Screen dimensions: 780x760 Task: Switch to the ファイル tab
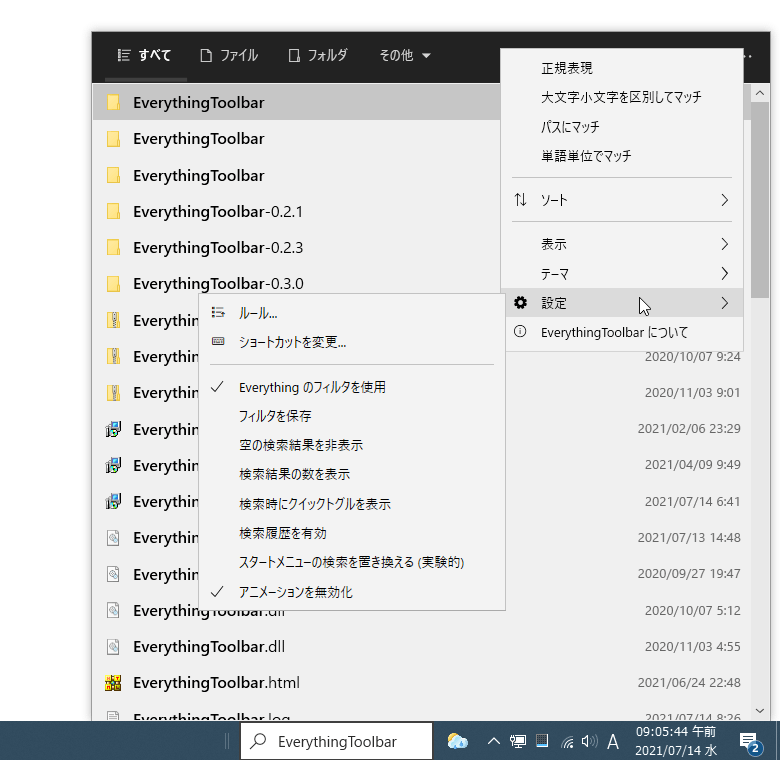click(x=229, y=55)
